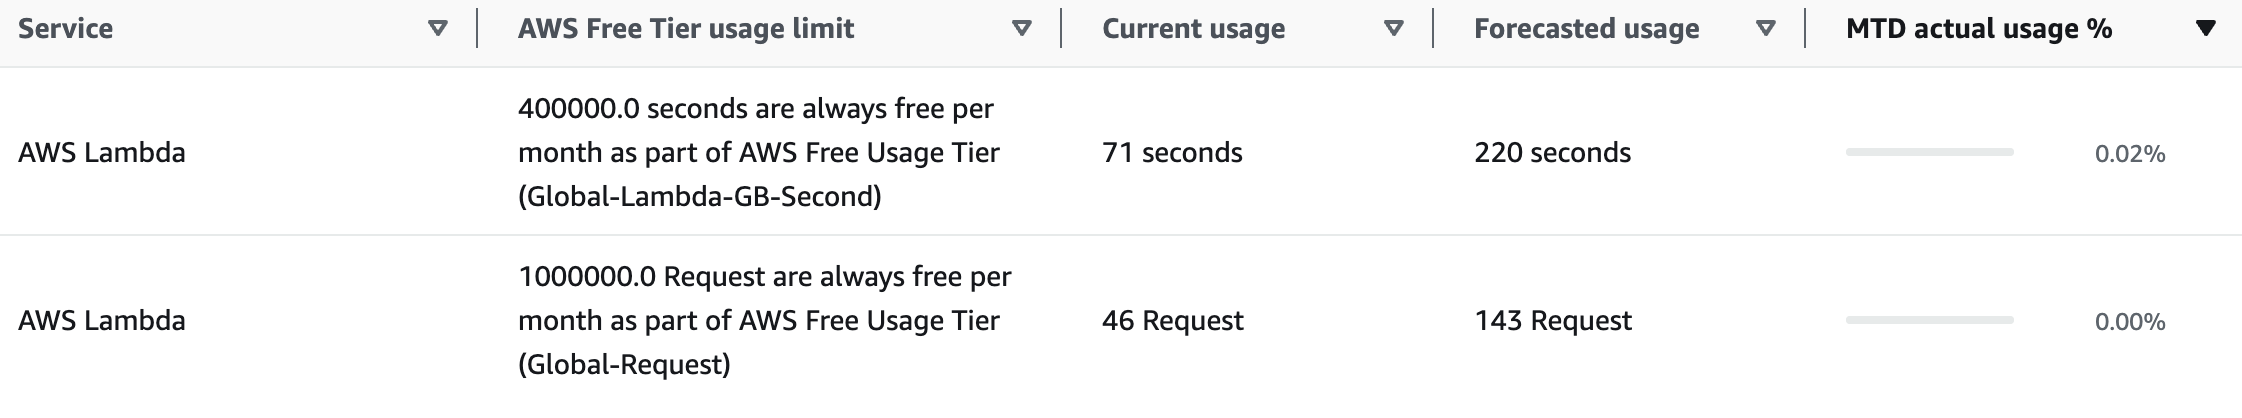Click the 220 seconds forecasted value
The image size is (2242, 418).
click(1552, 153)
